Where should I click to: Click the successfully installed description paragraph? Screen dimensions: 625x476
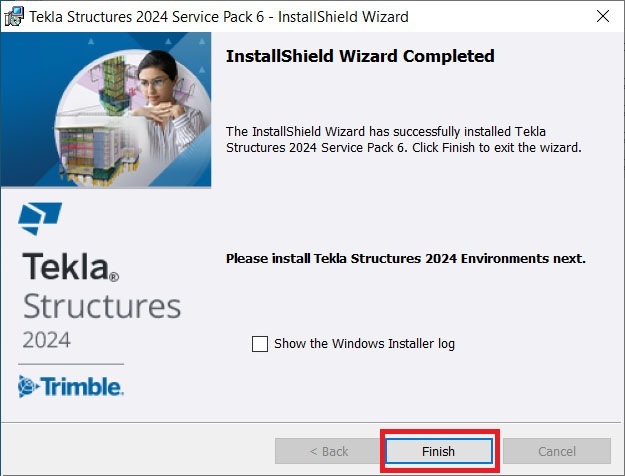403,139
